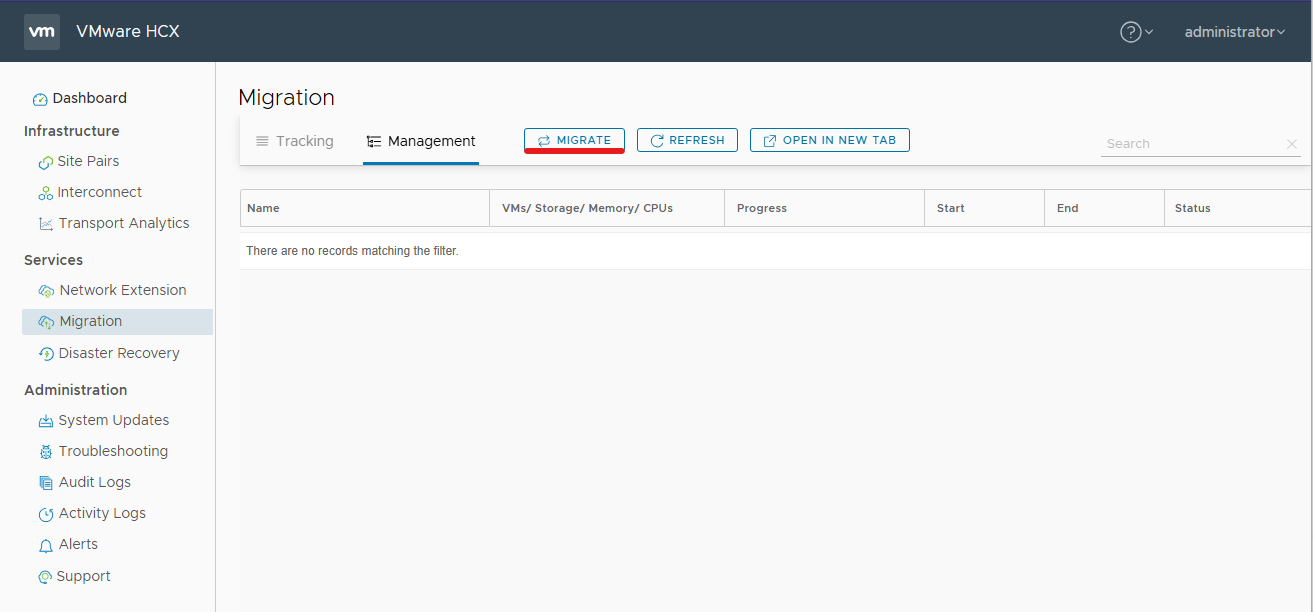Click the REFRESH button
The width and height of the screenshot is (1313, 612).
click(687, 140)
